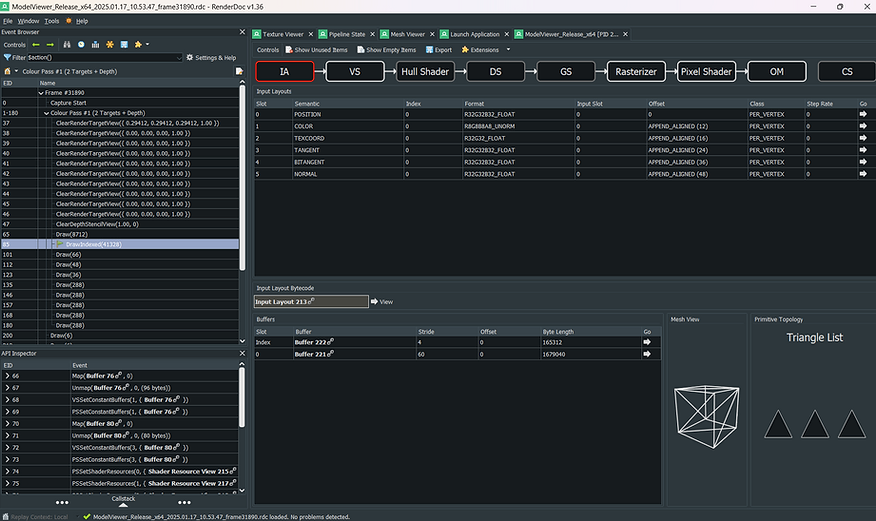Expand API Inspector row 66 Map

(7, 376)
